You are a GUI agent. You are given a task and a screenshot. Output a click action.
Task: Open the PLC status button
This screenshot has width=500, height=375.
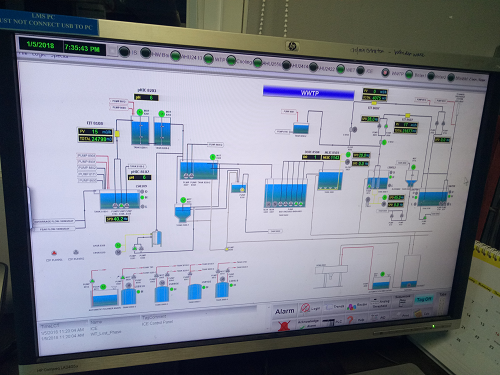(332, 322)
